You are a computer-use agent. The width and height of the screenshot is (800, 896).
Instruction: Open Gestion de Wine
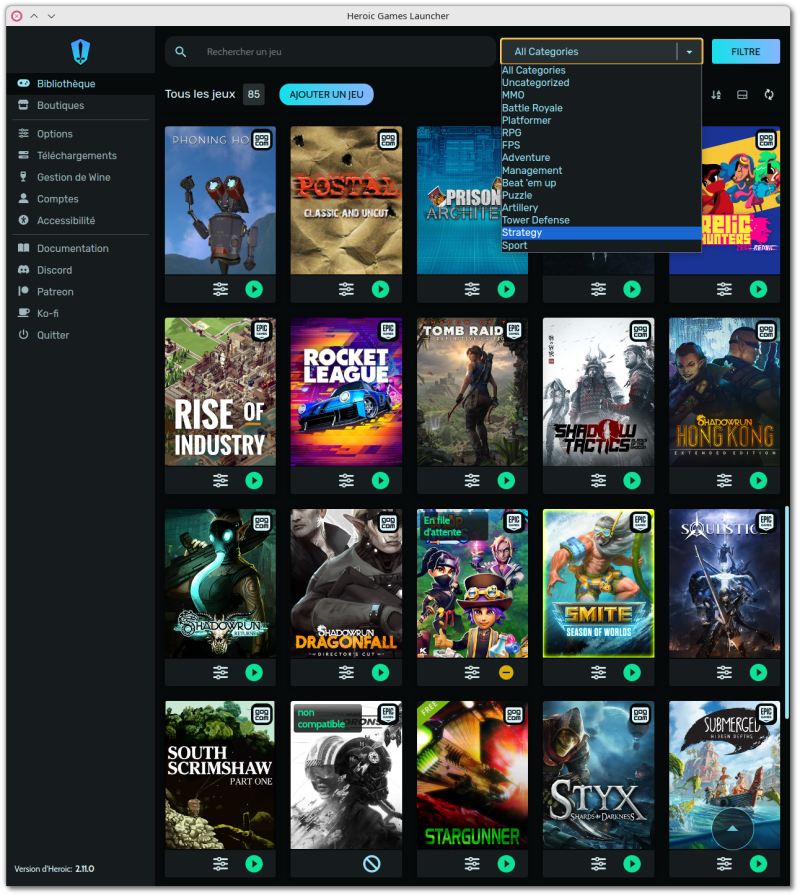point(81,178)
